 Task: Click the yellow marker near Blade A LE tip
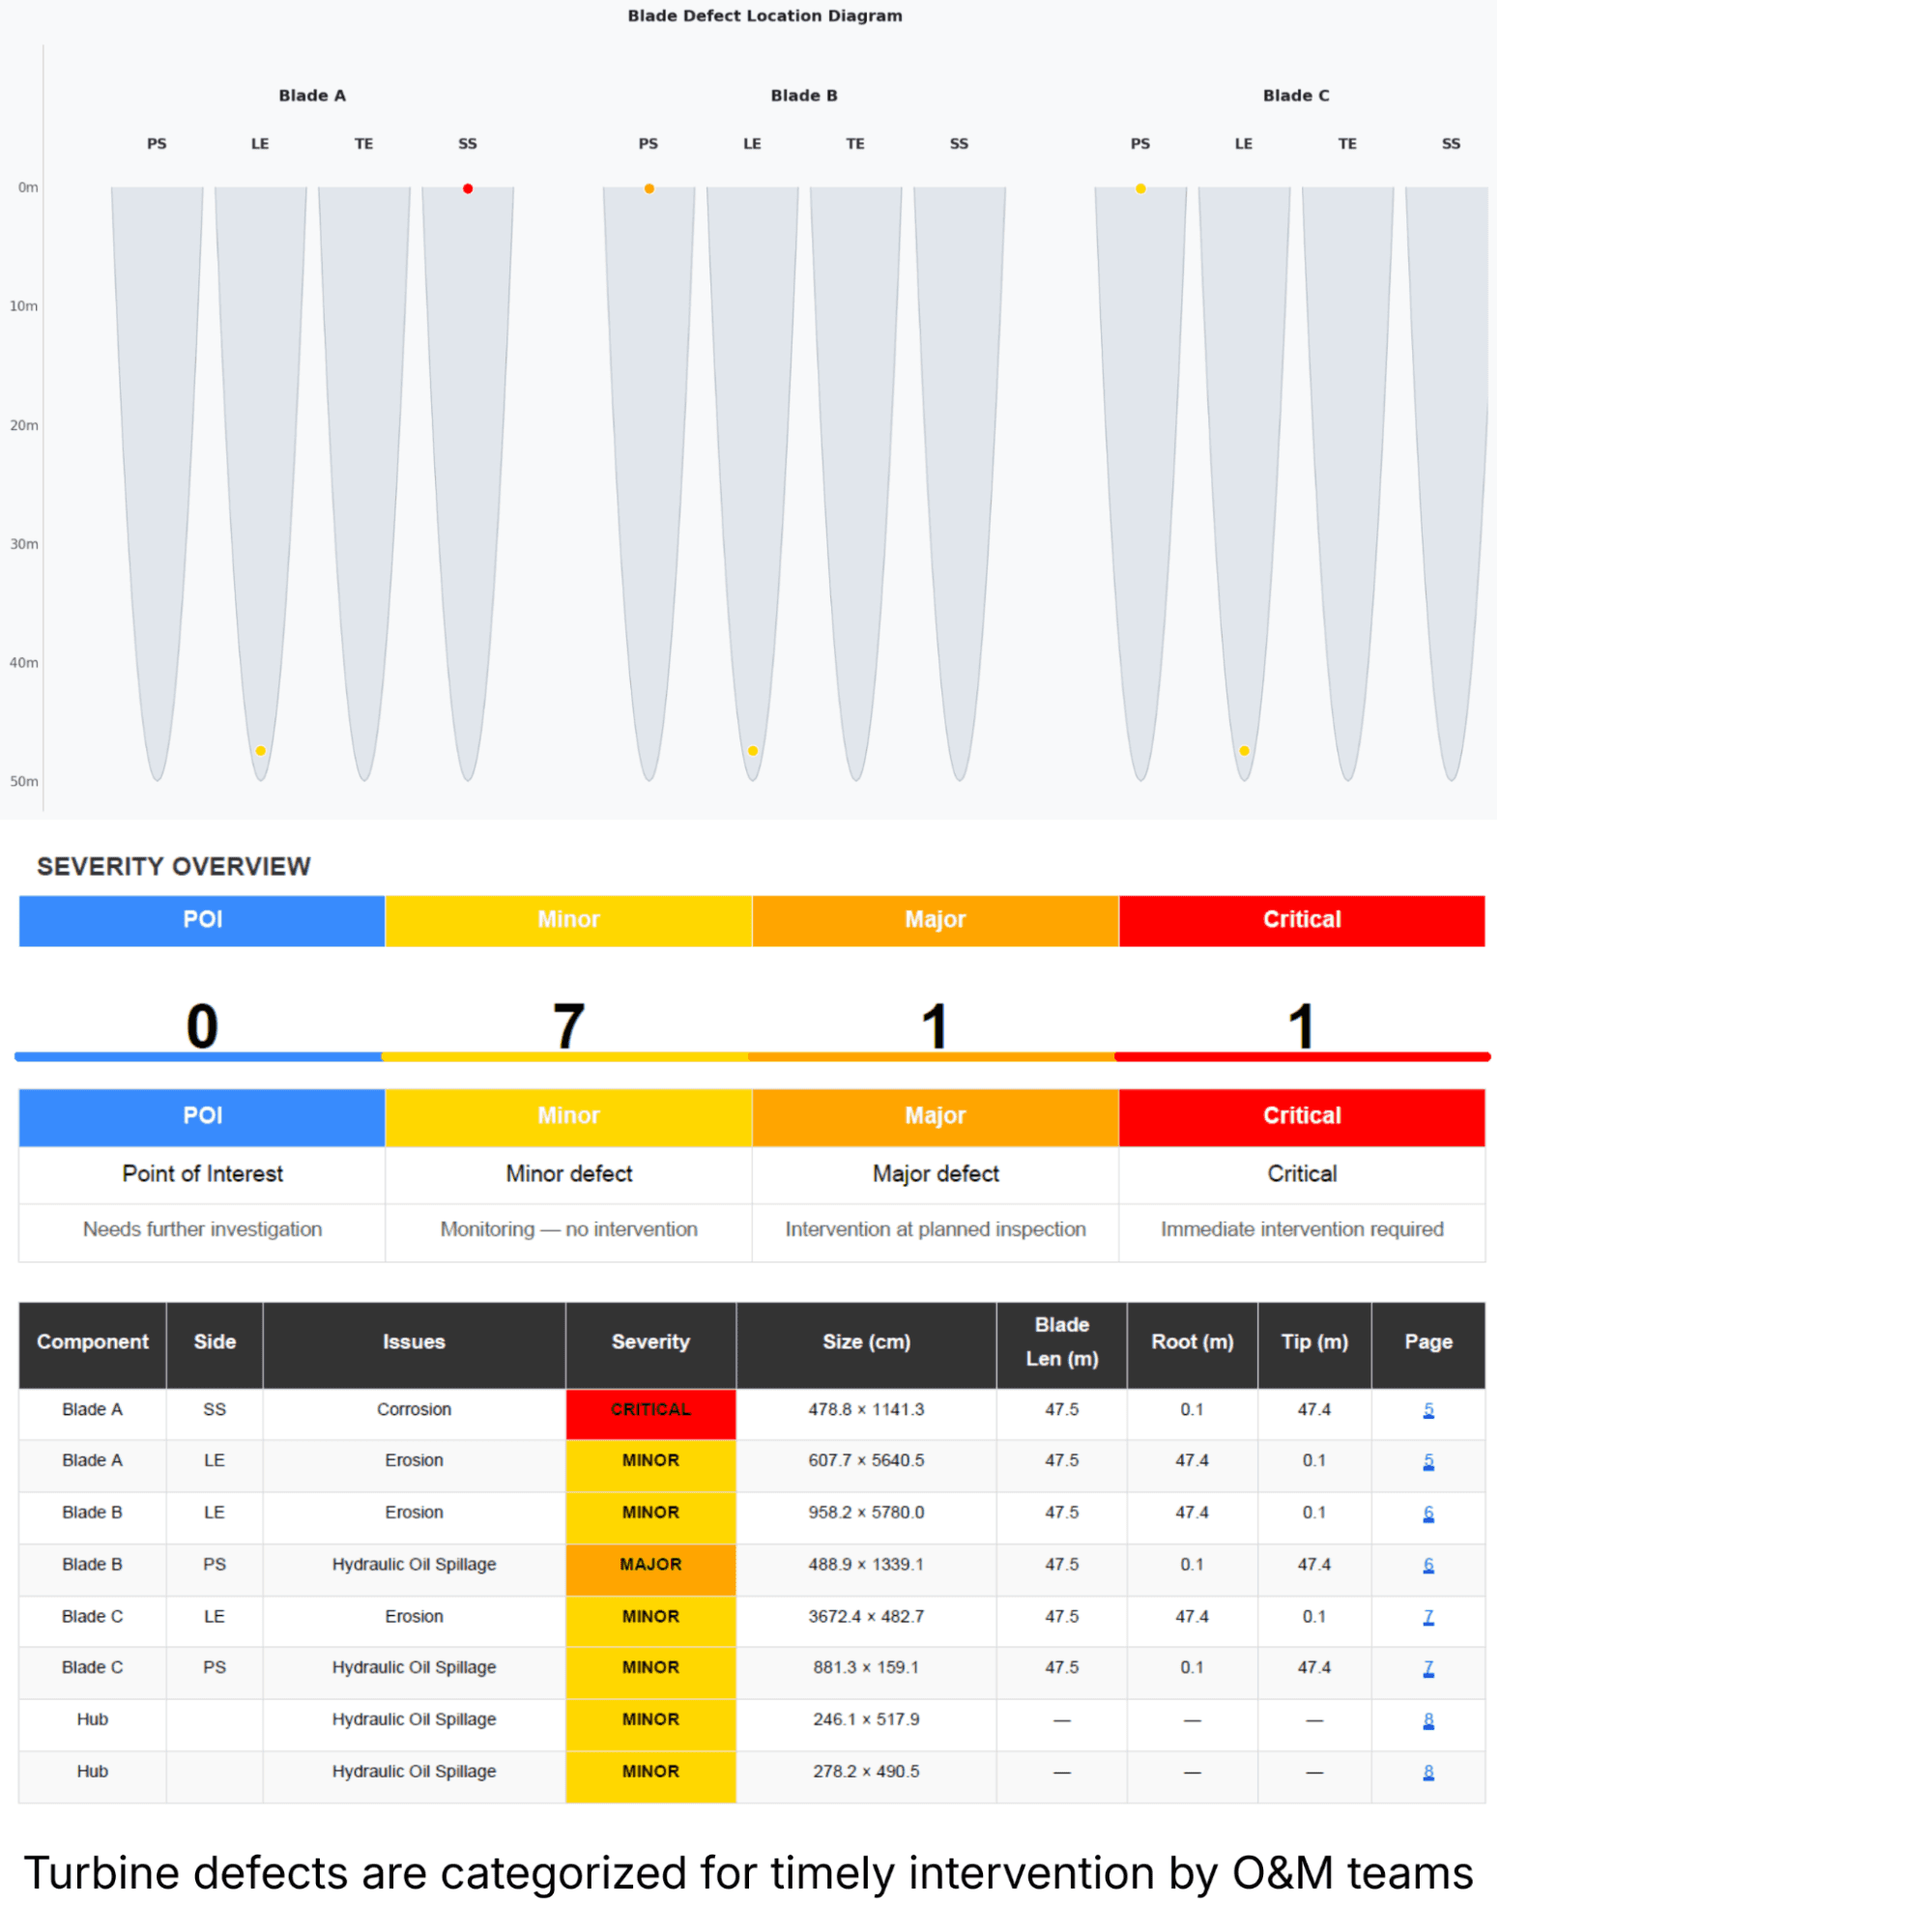[260, 751]
